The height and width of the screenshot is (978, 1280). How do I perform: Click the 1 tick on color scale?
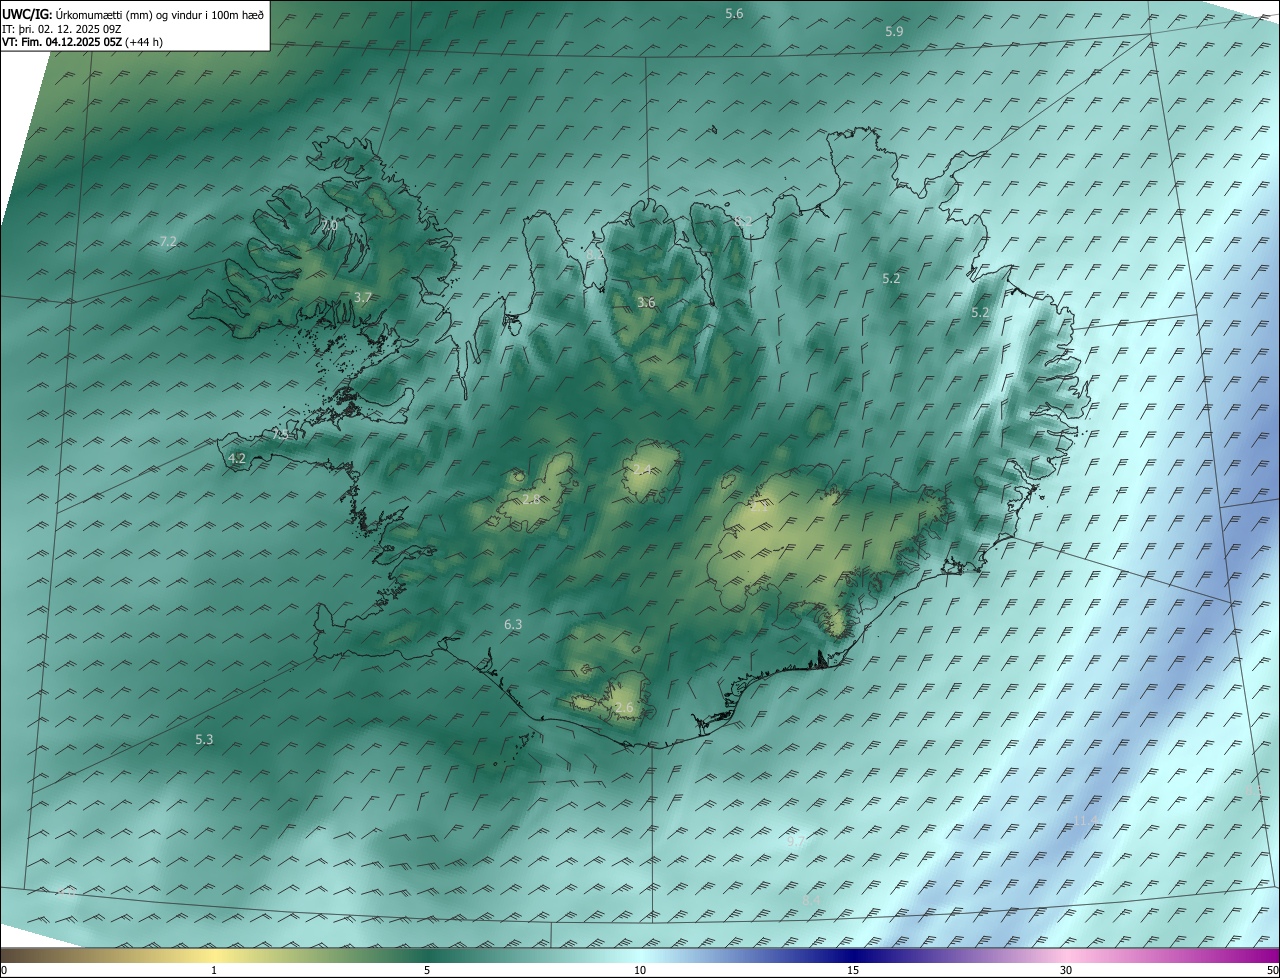tap(214, 970)
